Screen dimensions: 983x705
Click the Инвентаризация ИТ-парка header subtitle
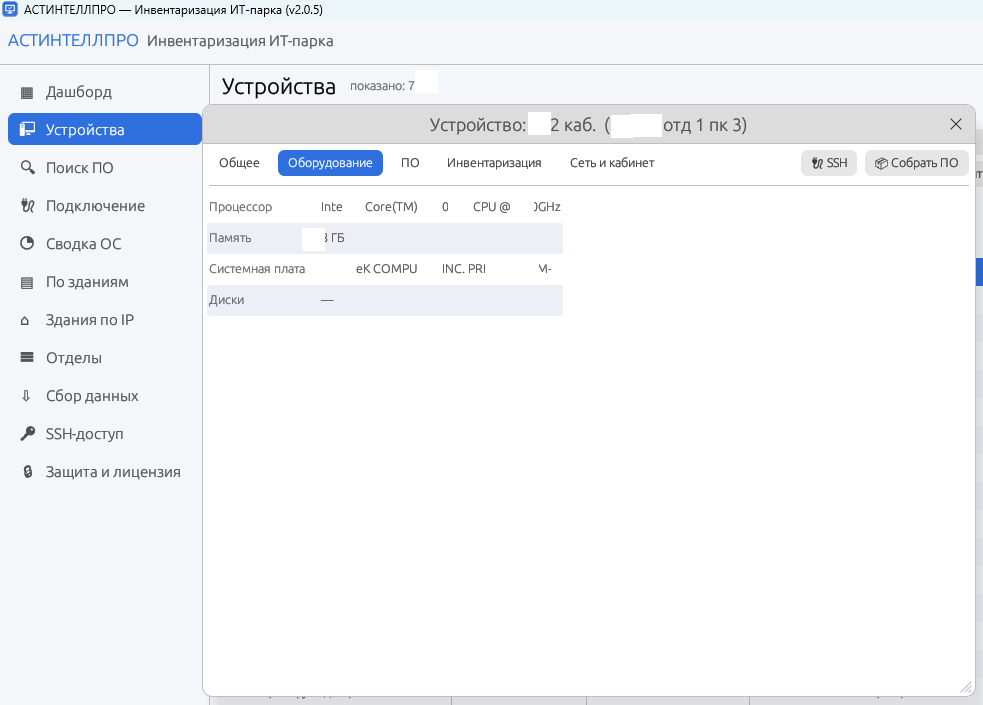[240, 41]
